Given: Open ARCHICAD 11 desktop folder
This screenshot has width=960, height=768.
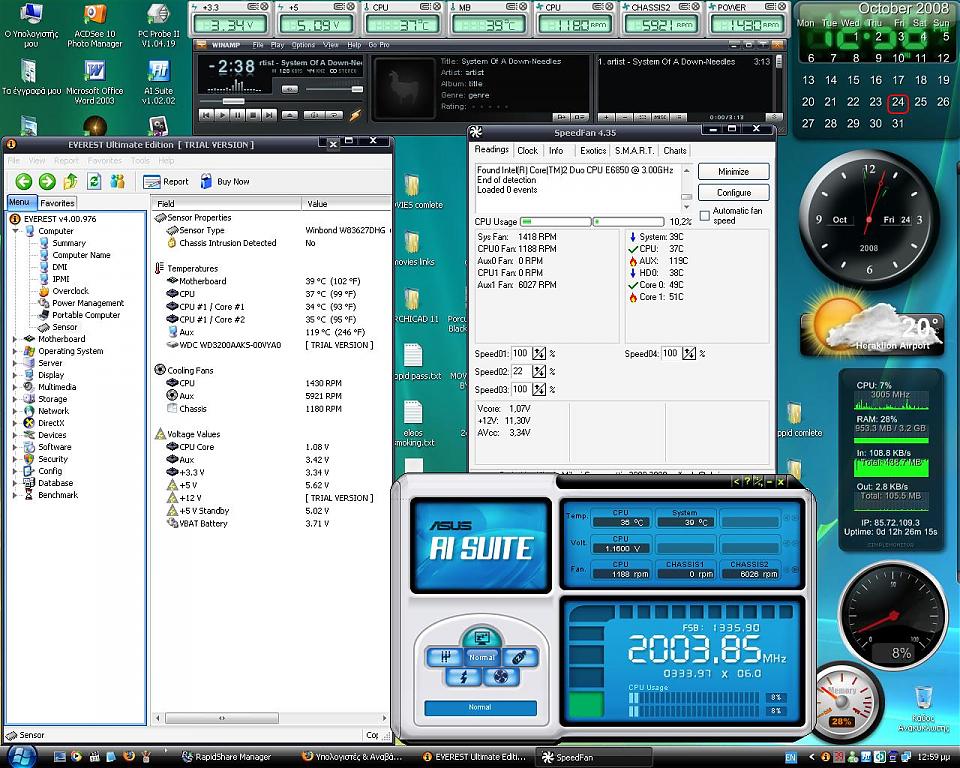Looking at the screenshot, I should pyautogui.click(x=416, y=306).
